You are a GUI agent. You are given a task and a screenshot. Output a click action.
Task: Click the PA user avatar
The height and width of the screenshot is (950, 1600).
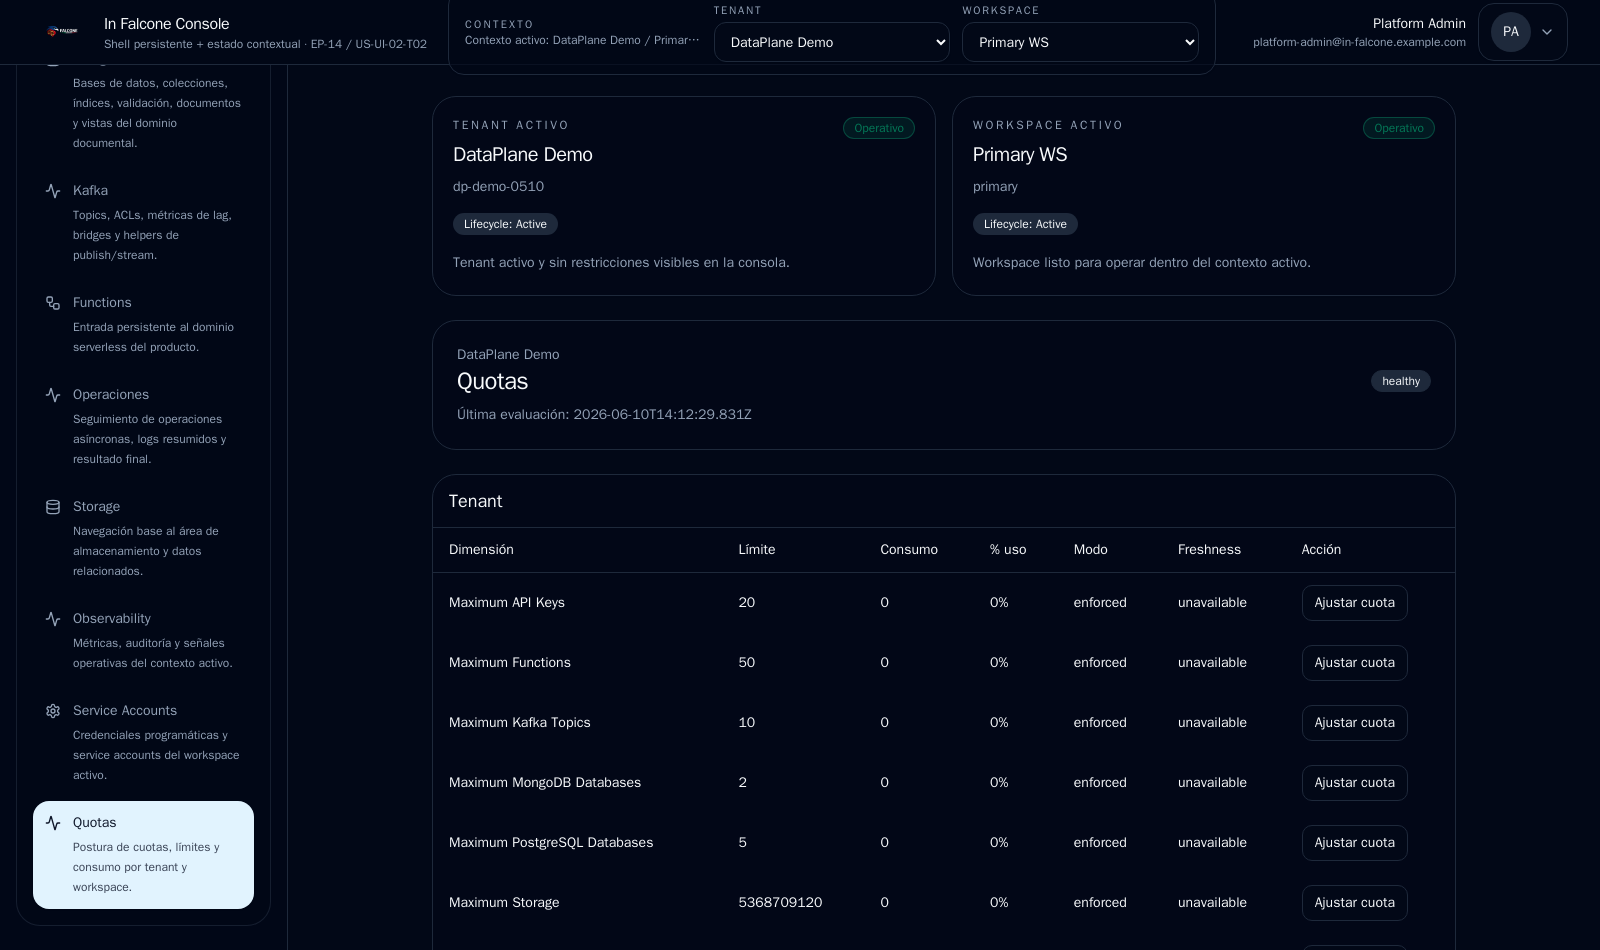pyautogui.click(x=1510, y=32)
